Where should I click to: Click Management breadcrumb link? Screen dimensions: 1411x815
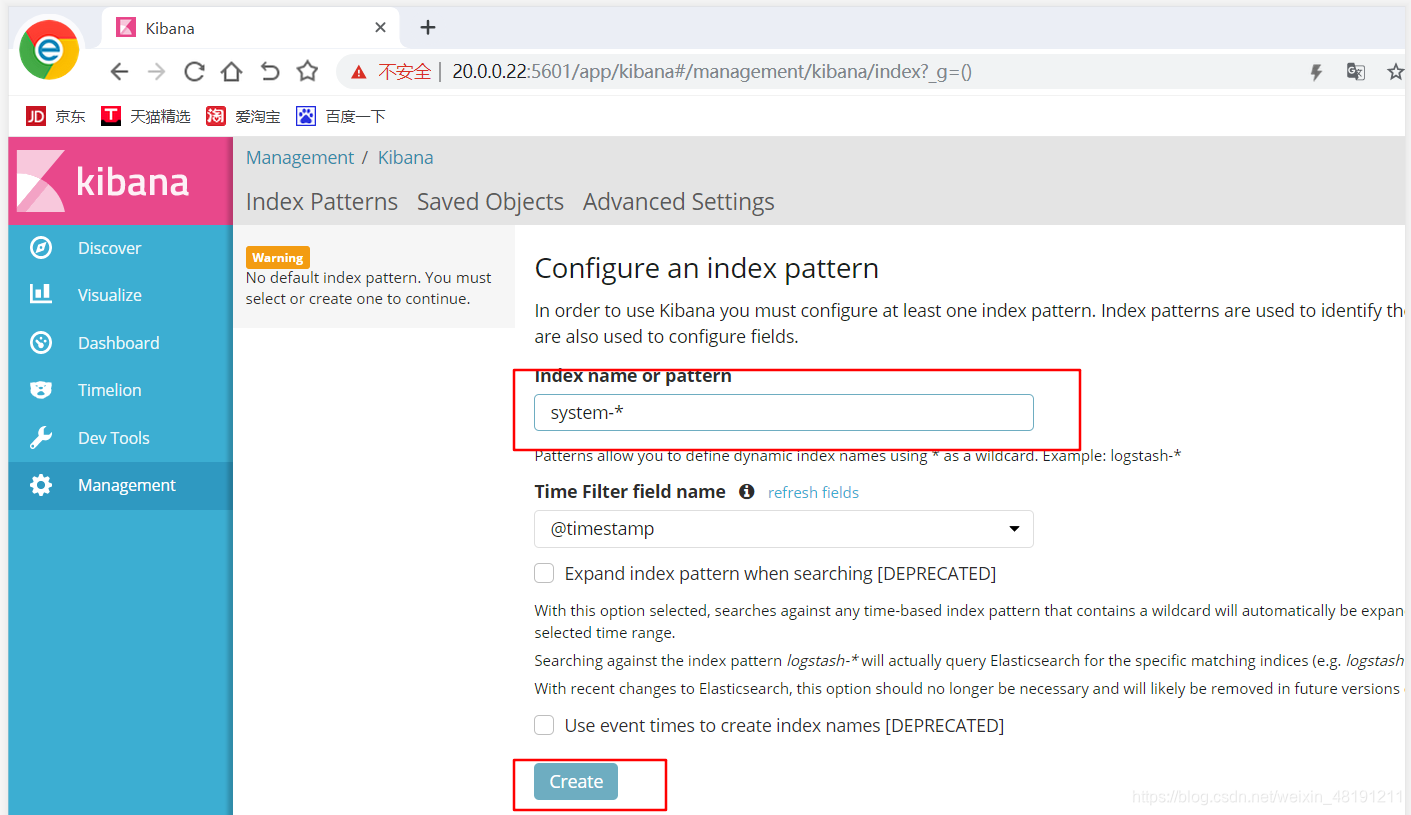click(x=300, y=157)
